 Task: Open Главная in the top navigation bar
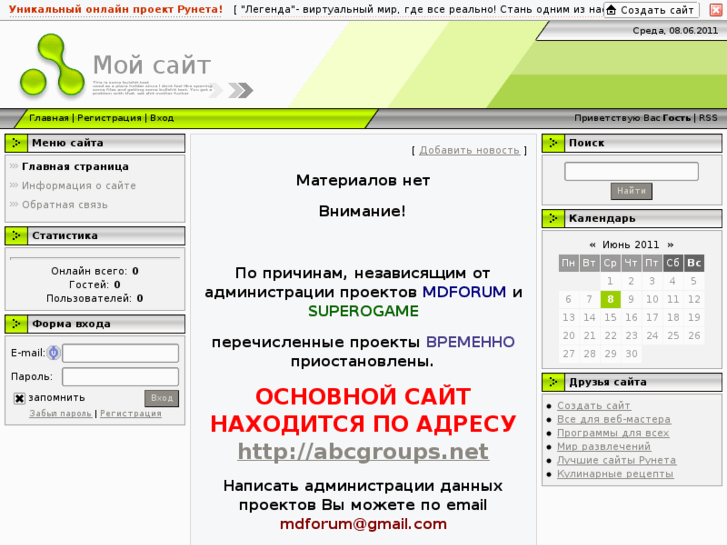(x=49, y=118)
